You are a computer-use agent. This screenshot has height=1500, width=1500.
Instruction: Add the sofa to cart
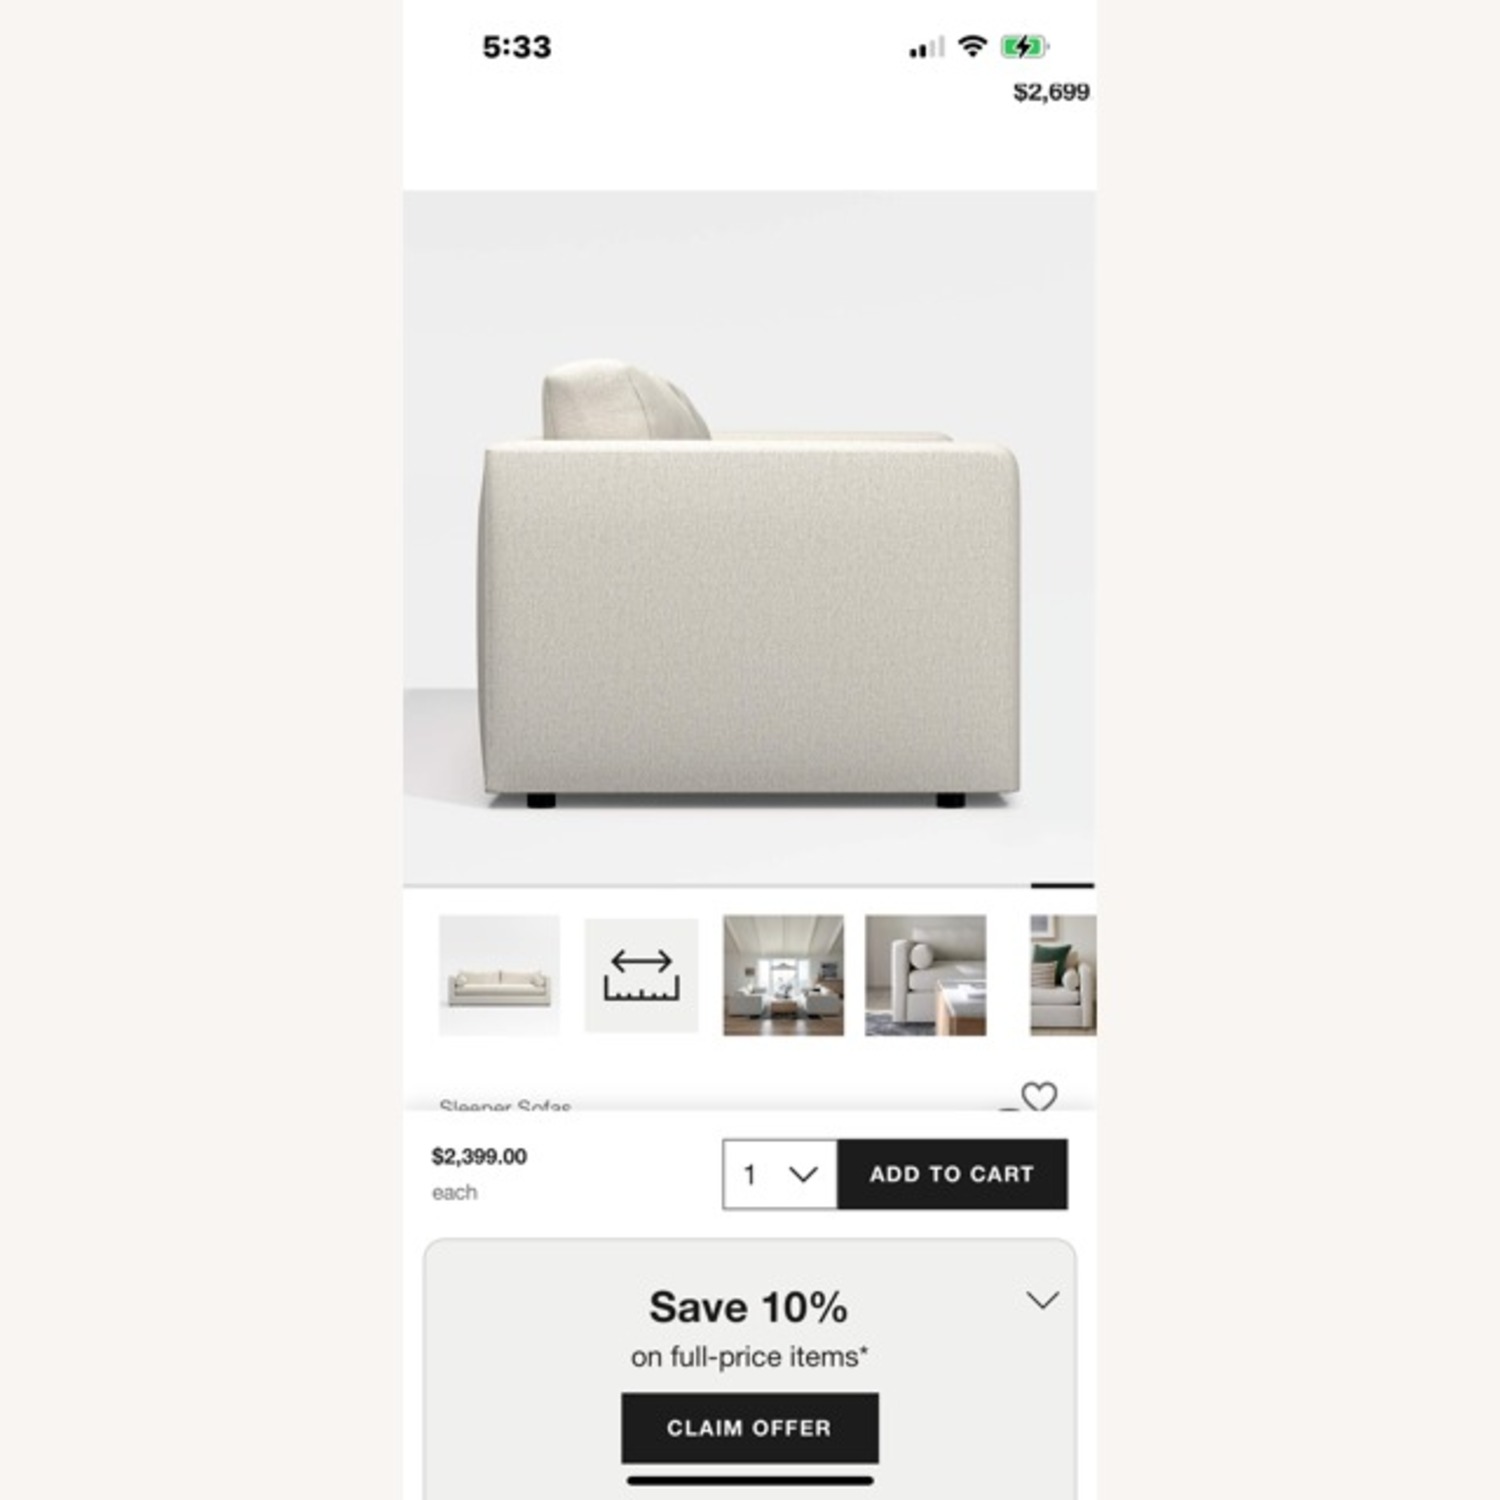point(952,1174)
